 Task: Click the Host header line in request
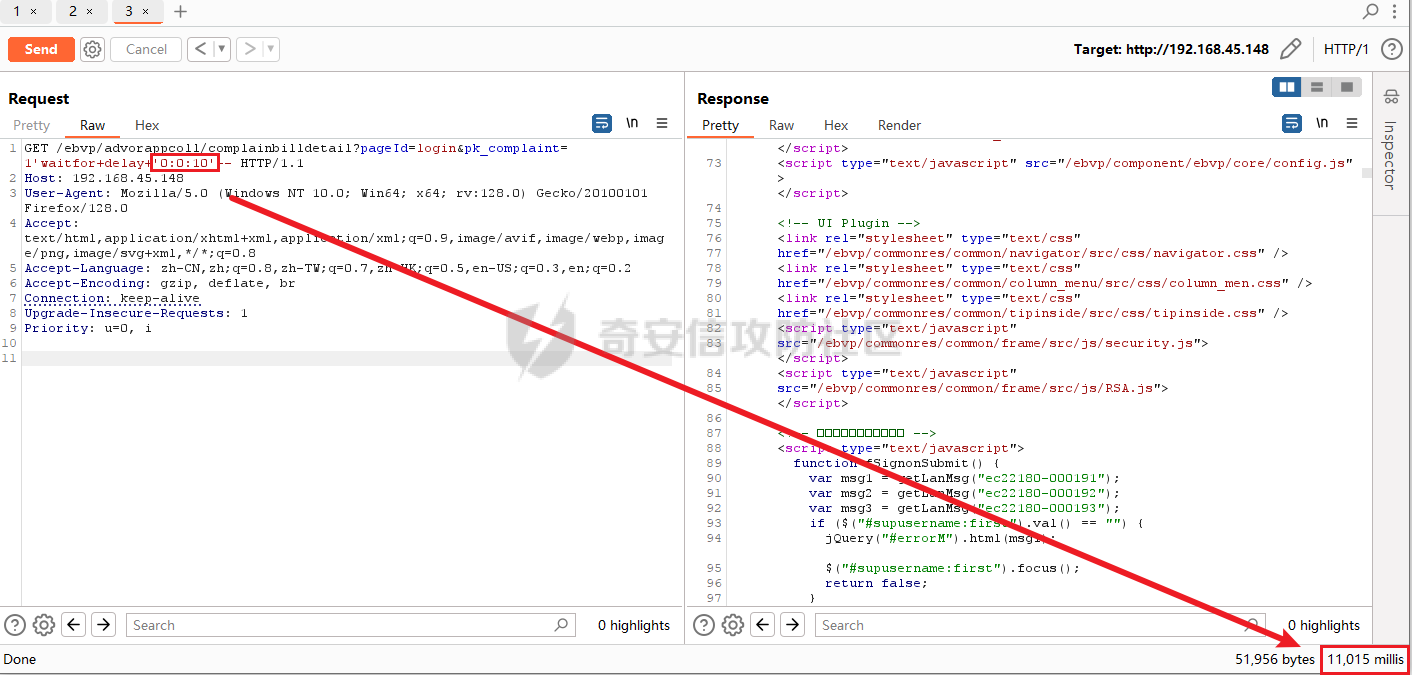[x=104, y=178]
